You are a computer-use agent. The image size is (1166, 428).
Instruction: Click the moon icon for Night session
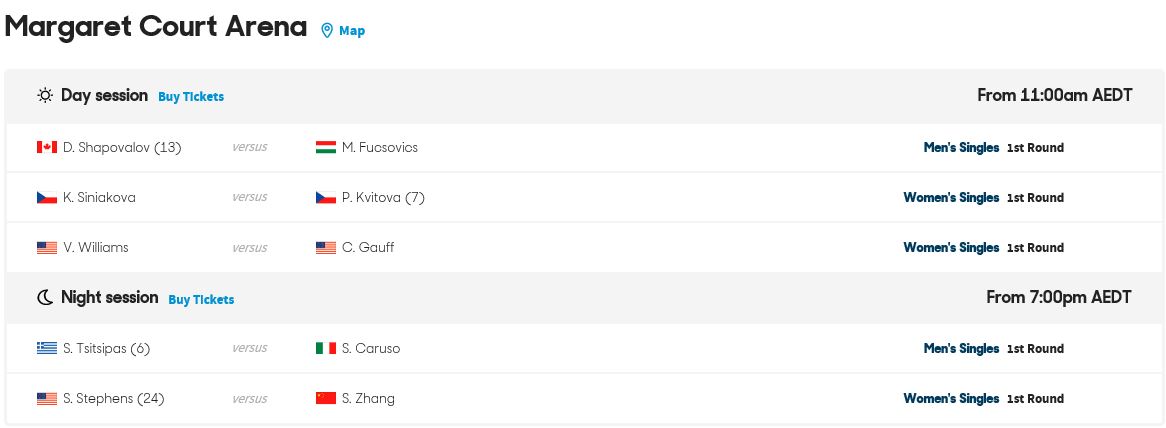tap(45, 297)
